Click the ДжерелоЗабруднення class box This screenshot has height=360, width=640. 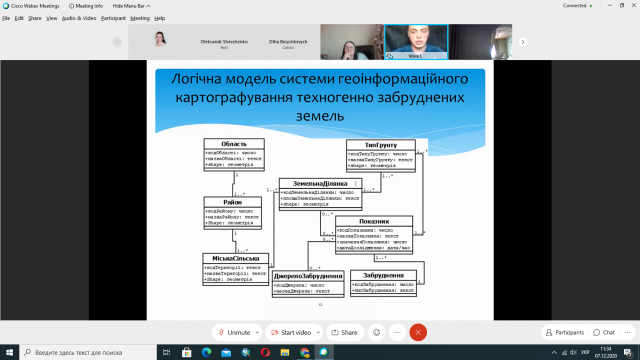[x=308, y=284]
